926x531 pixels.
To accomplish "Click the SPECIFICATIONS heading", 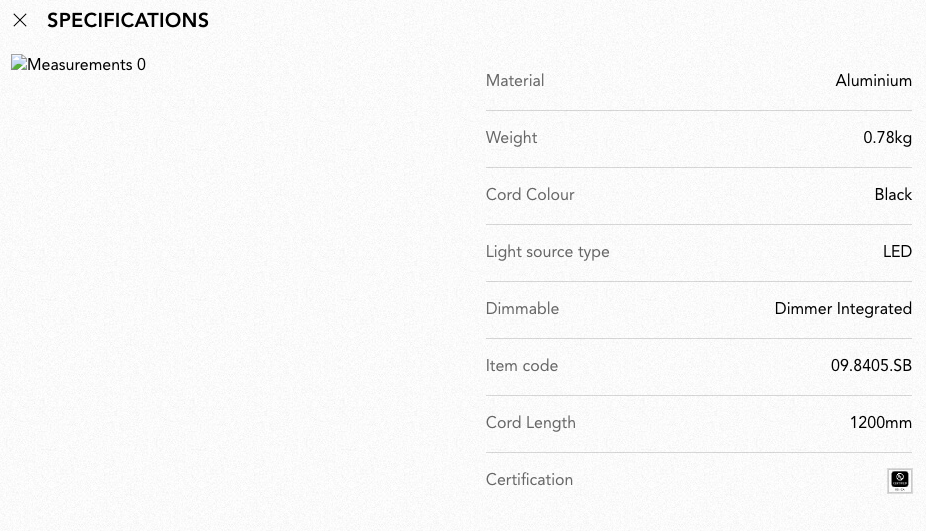I will [128, 21].
